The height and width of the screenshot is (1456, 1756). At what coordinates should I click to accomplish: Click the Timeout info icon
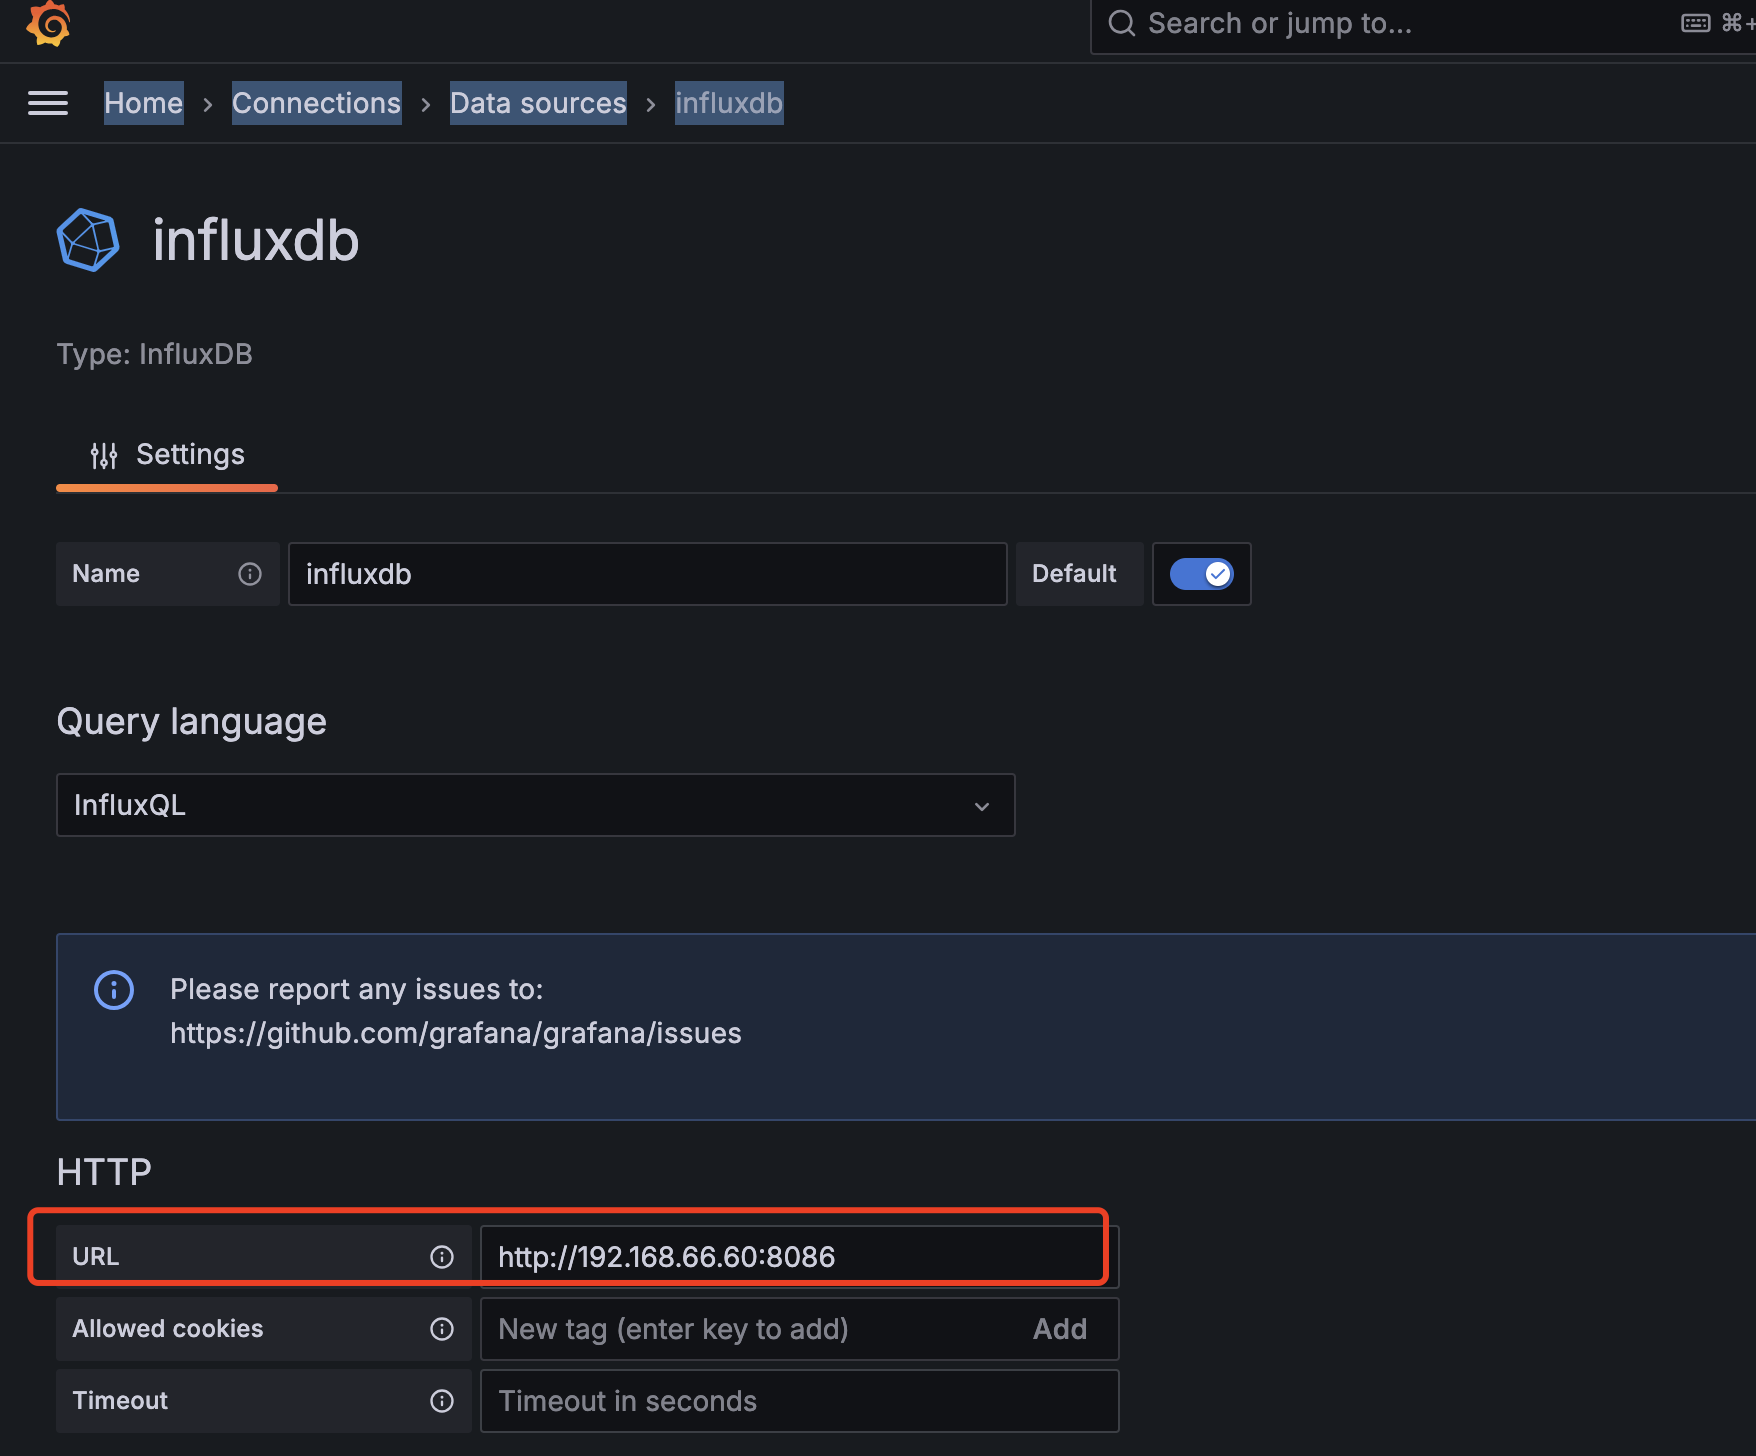pyautogui.click(x=442, y=1401)
